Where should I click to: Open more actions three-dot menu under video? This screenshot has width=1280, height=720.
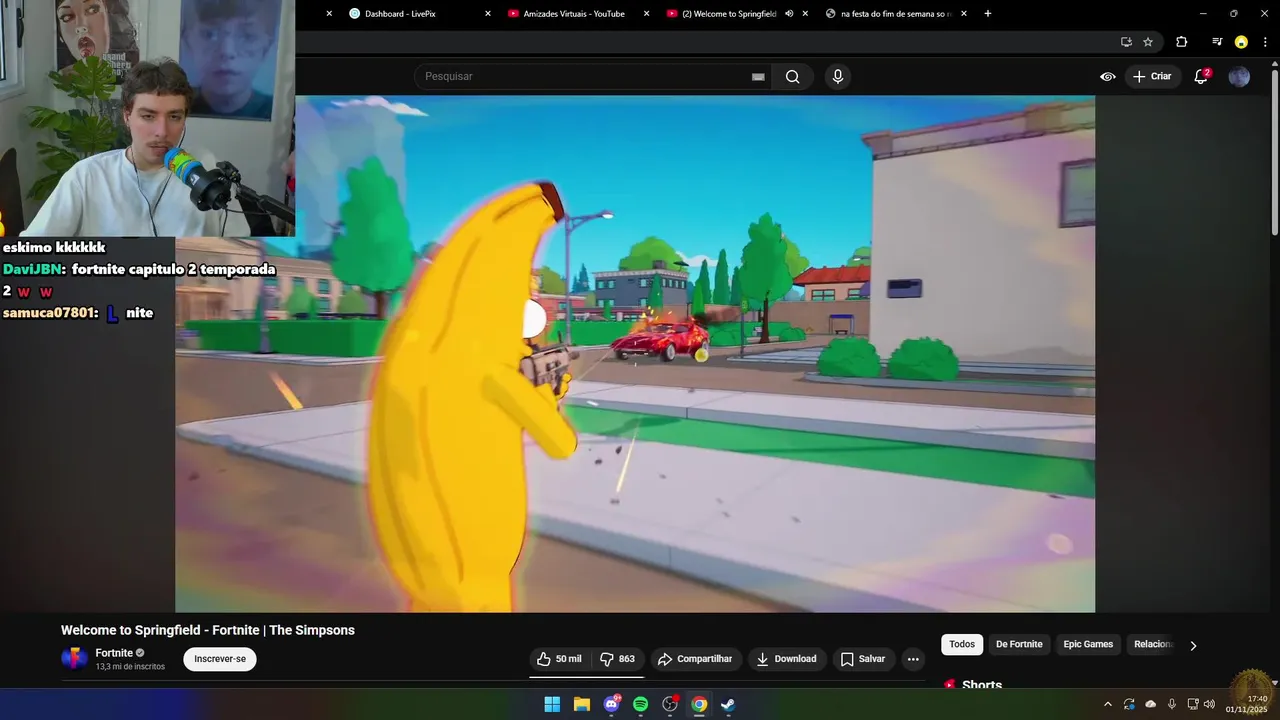click(912, 659)
